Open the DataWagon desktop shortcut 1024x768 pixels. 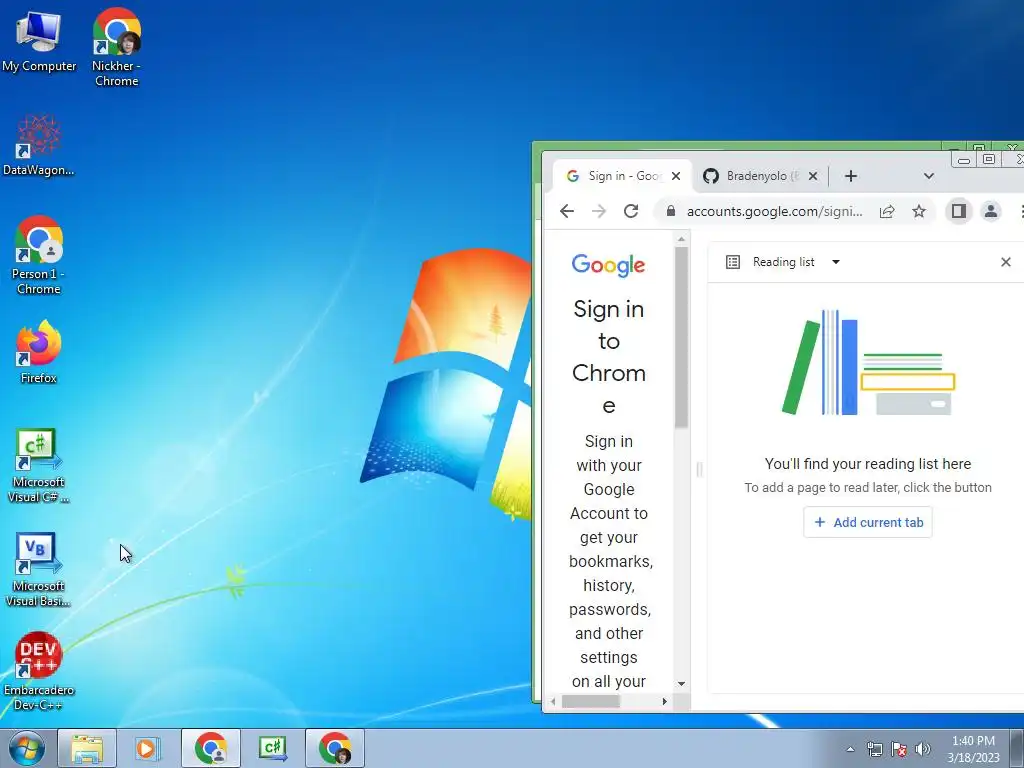point(39,145)
